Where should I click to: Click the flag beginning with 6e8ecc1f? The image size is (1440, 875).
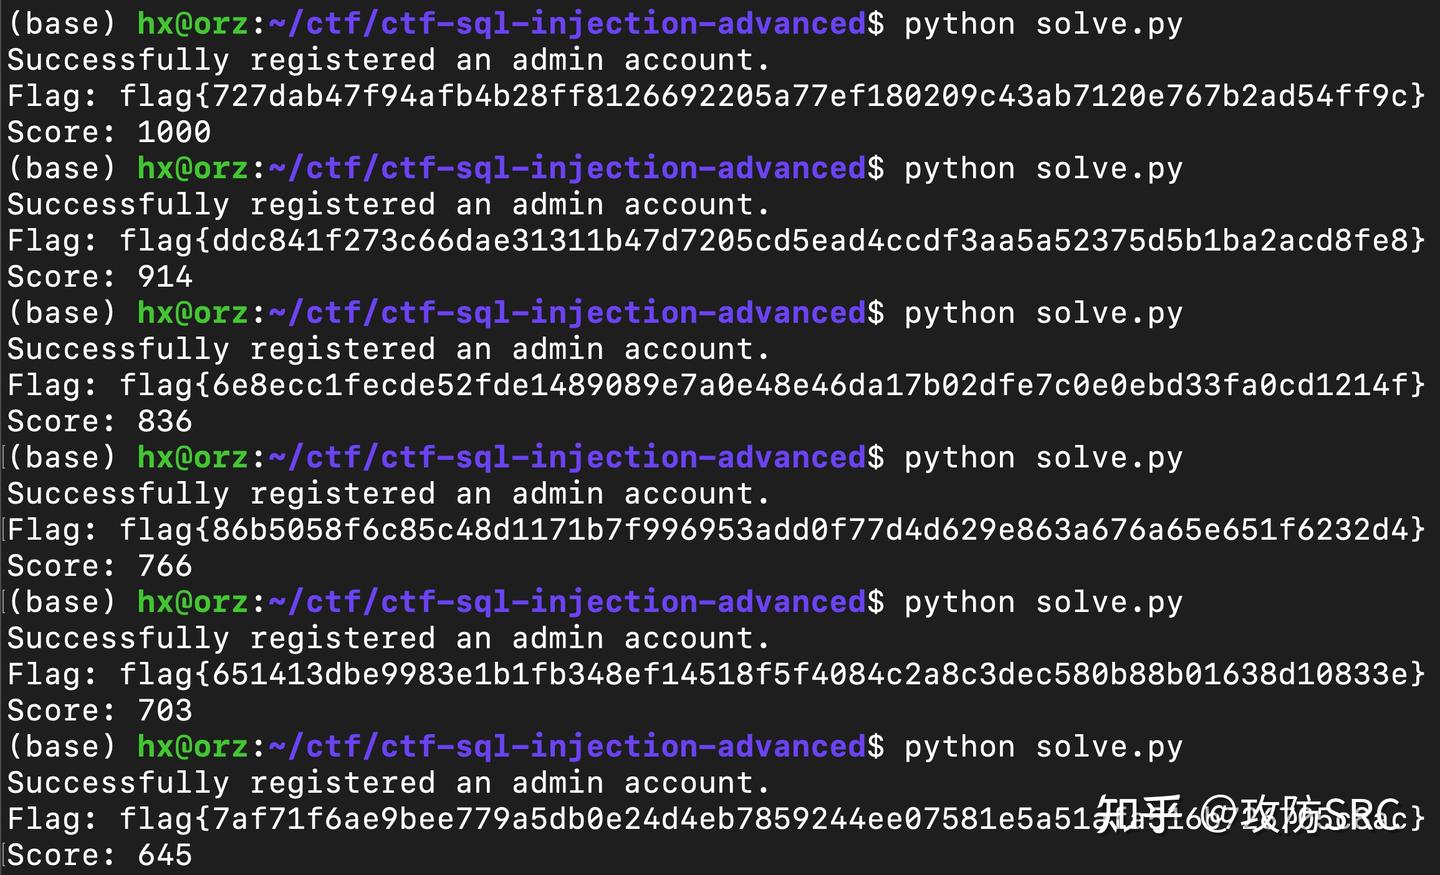click(x=772, y=385)
